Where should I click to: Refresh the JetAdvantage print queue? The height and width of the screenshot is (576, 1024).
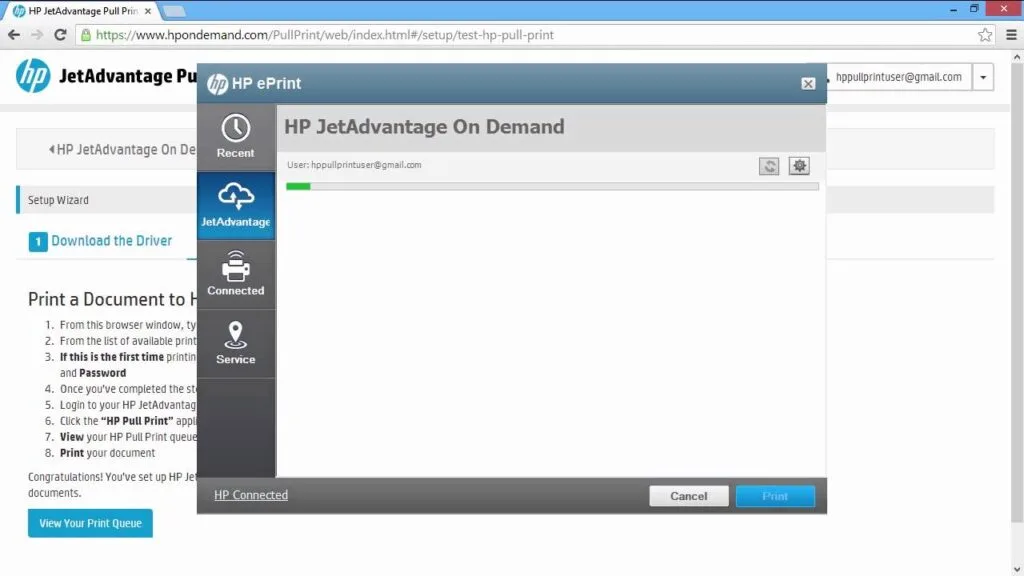point(768,165)
